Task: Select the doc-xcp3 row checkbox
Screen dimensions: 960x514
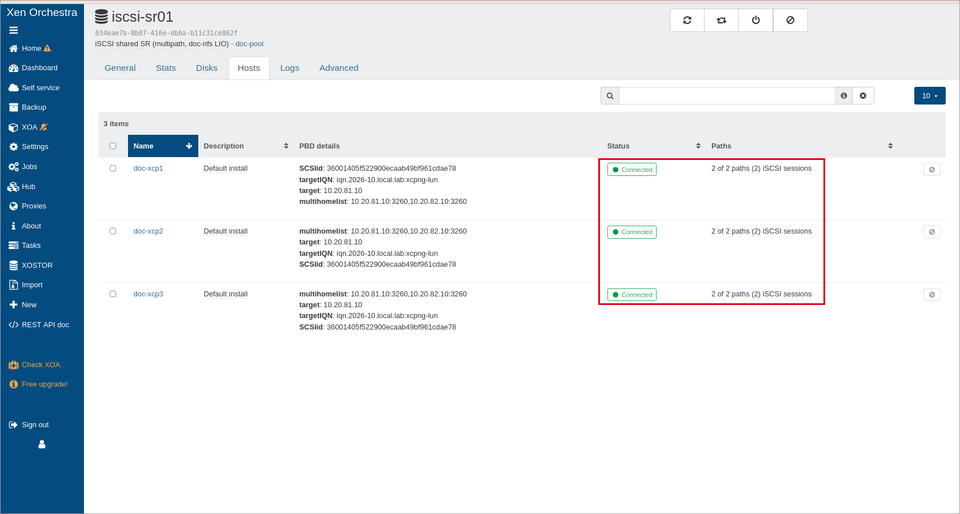Action: pos(113,294)
